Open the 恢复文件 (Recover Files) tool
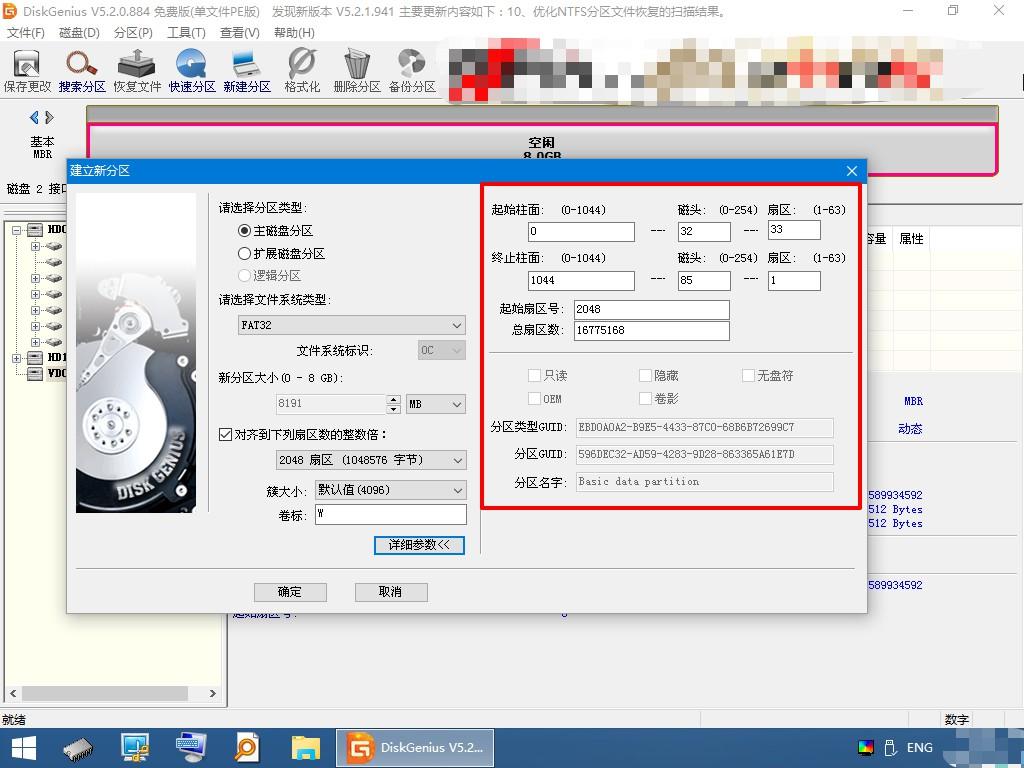 point(136,68)
